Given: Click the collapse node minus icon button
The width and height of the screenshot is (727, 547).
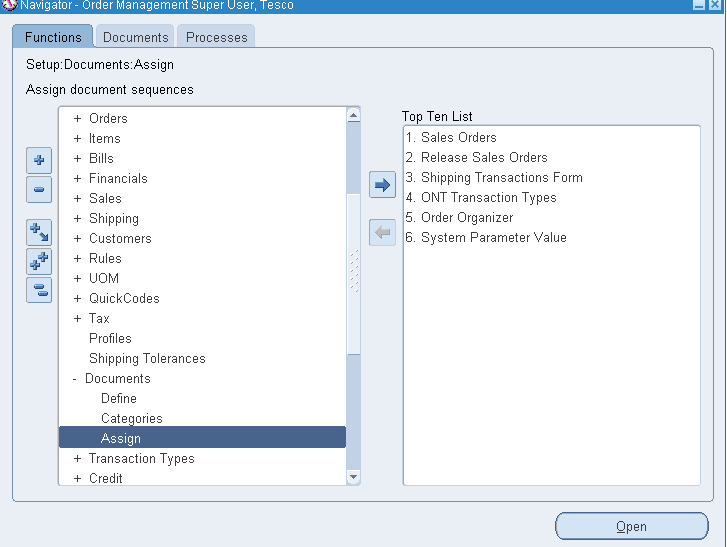Looking at the screenshot, I should [38, 189].
